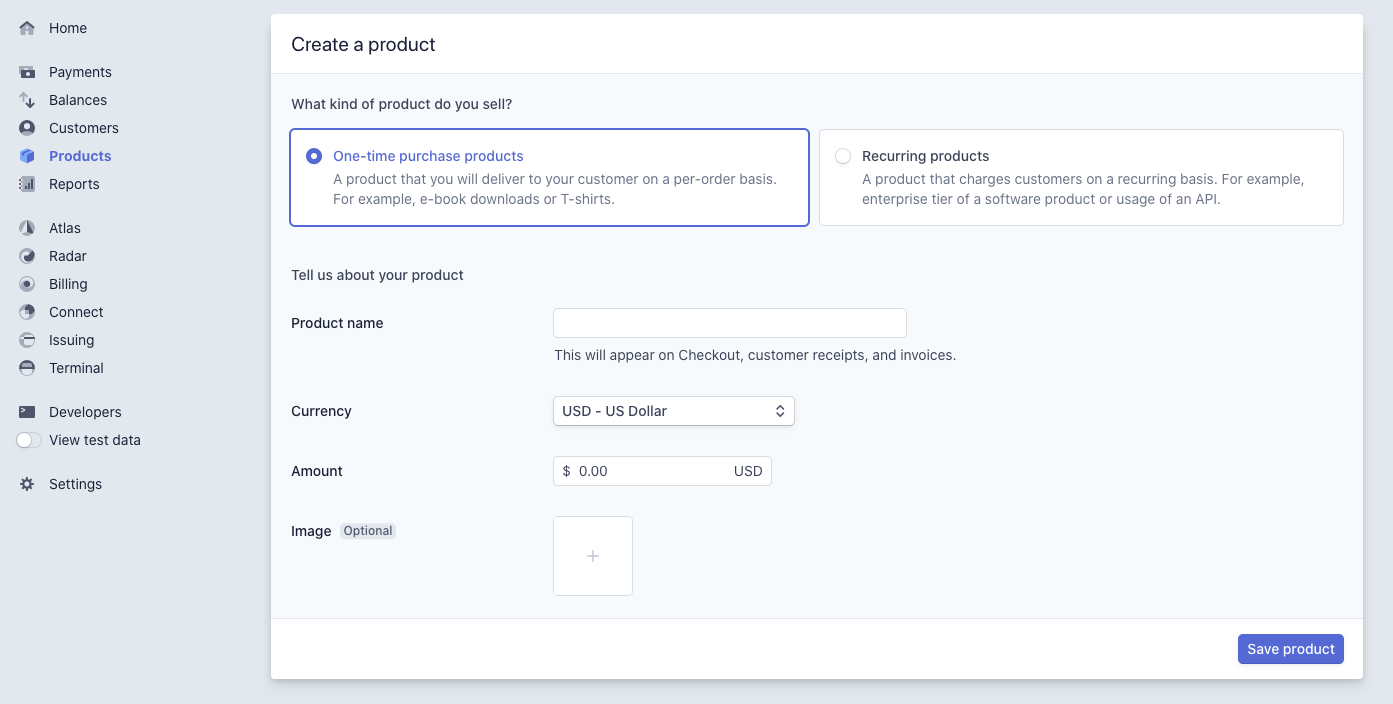This screenshot has height=704, width=1393.
Task: Click the Product name text field
Action: tap(730, 323)
